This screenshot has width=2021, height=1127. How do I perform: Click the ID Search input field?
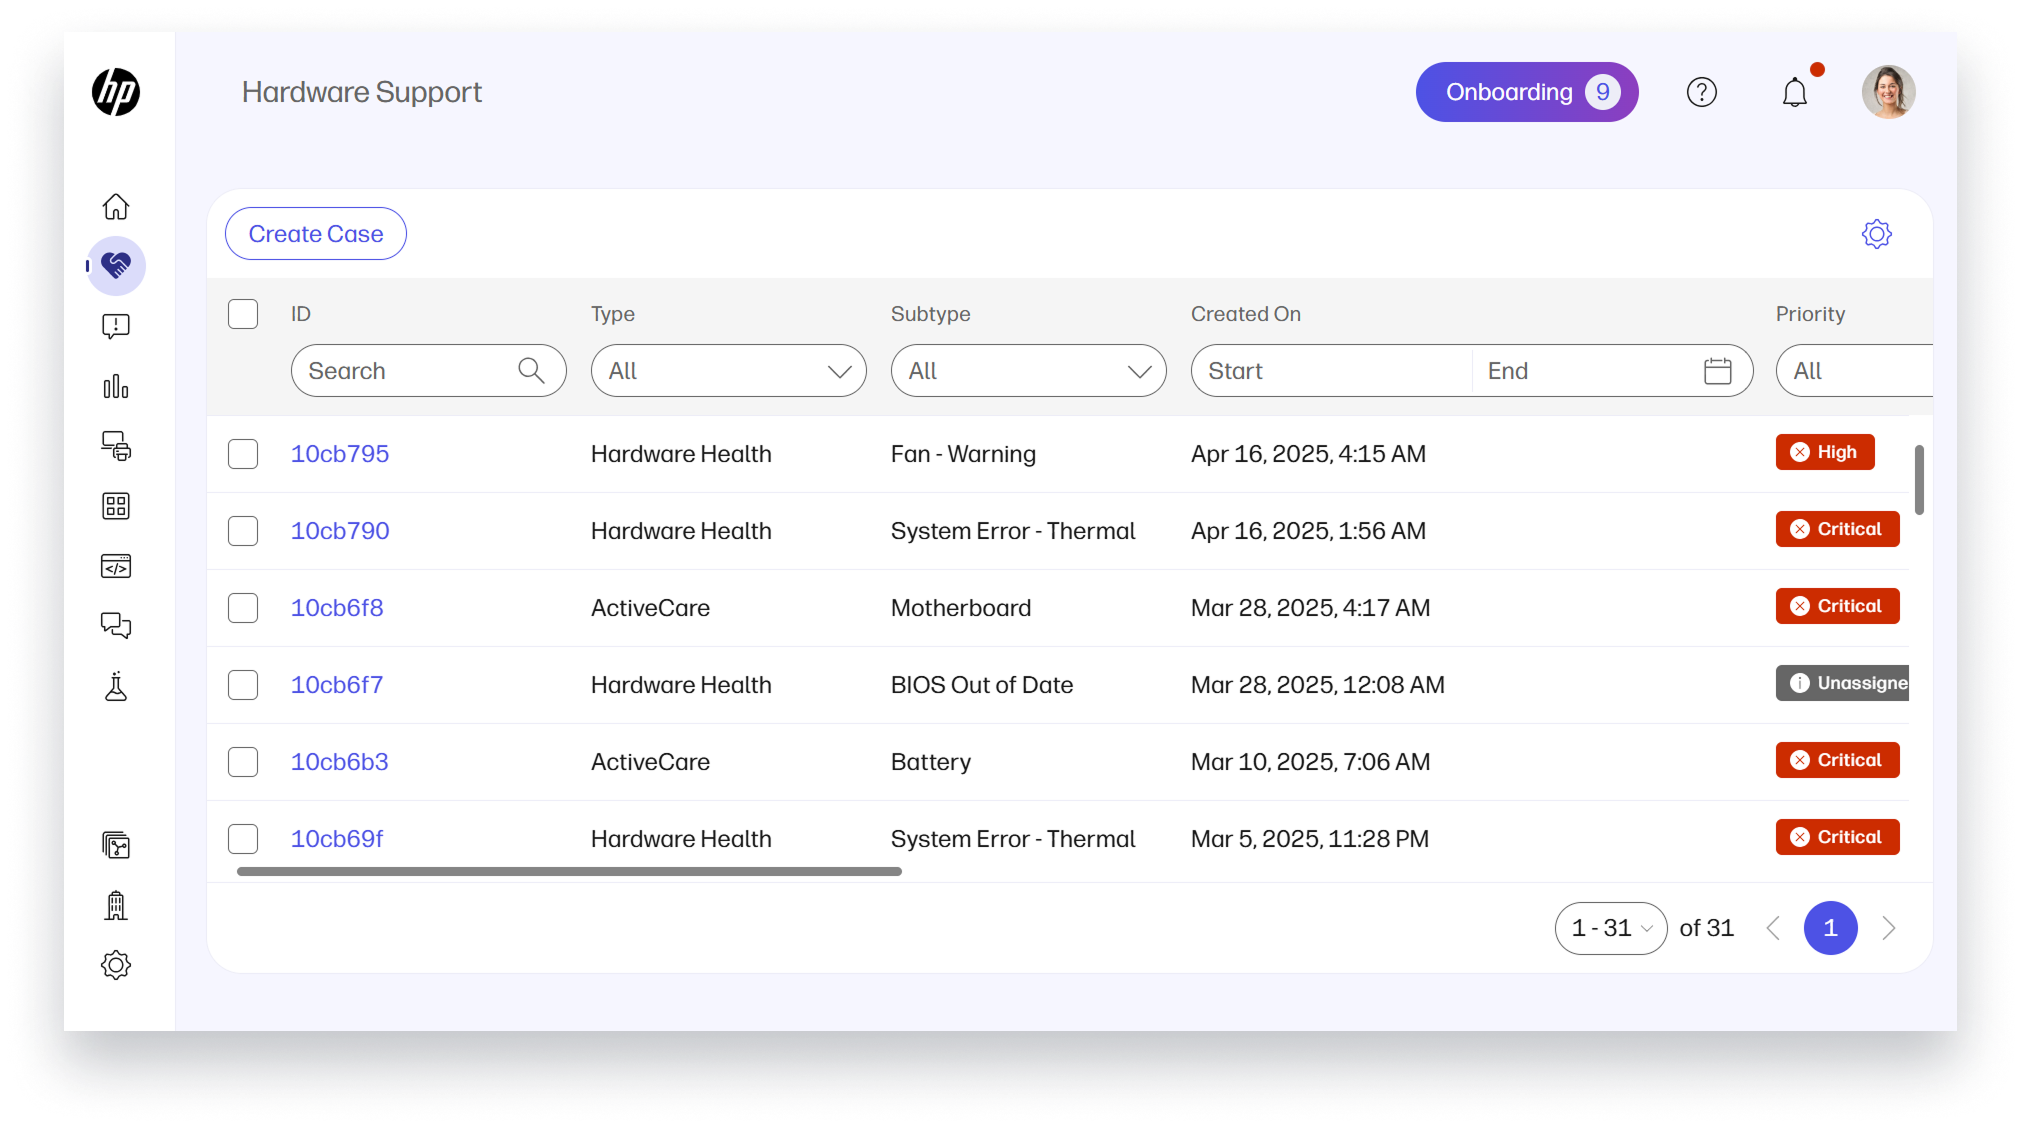(410, 371)
